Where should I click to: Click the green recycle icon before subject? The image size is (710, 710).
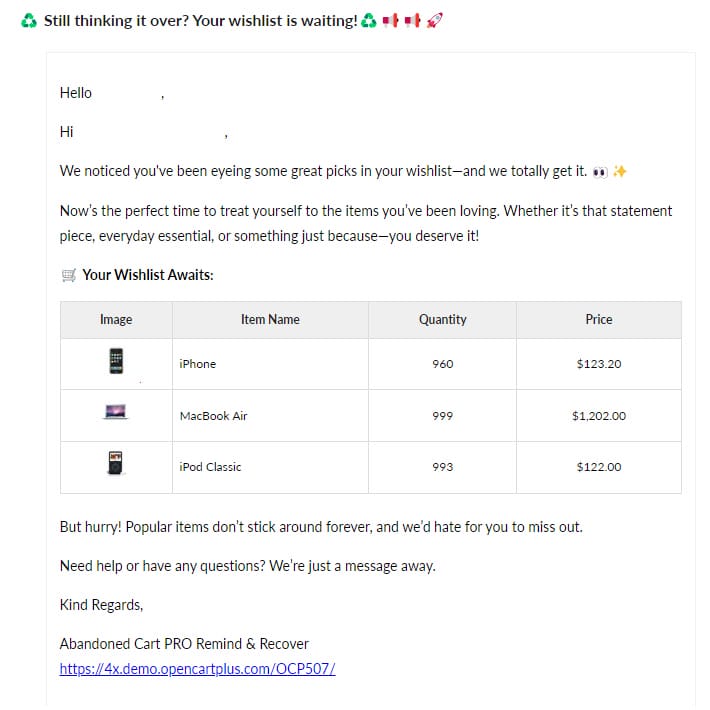(x=29, y=20)
